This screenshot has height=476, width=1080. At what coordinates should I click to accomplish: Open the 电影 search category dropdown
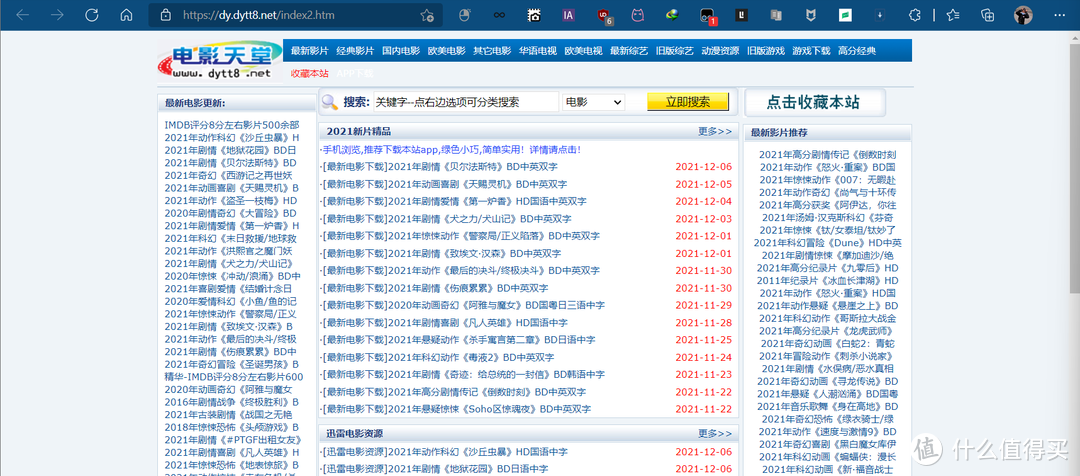tap(593, 103)
